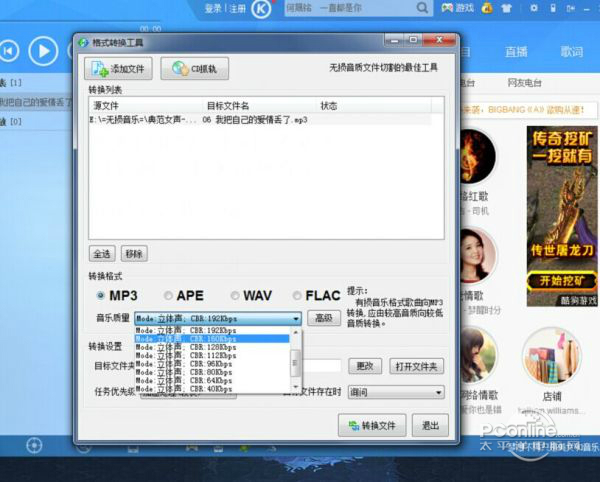
Task: Click the previous track button in player
Action: (x=9, y=51)
